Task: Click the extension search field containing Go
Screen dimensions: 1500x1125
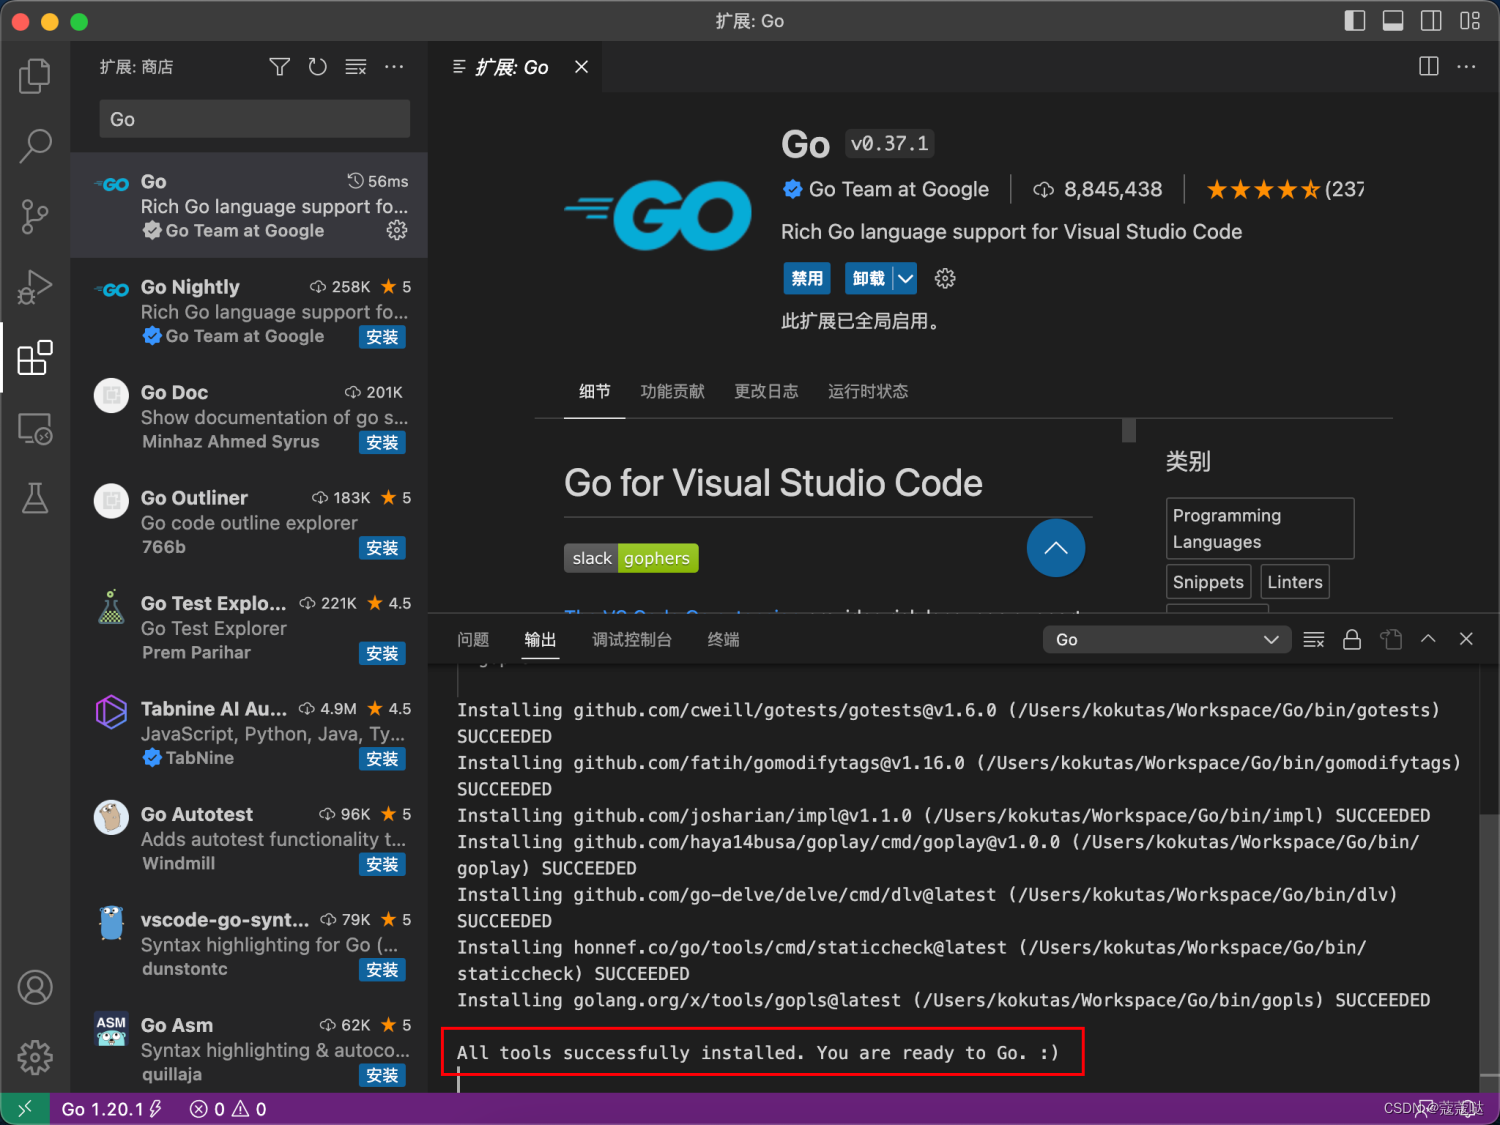Action: pyautogui.click(x=255, y=119)
